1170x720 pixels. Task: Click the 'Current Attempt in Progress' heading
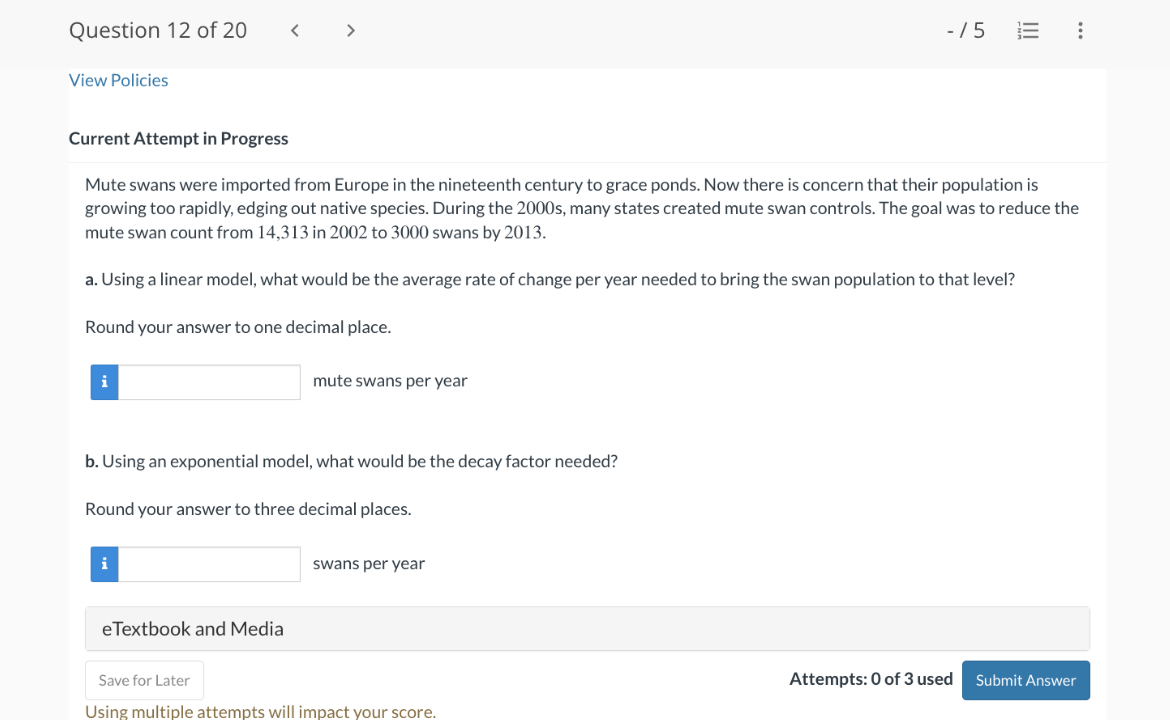coord(178,139)
